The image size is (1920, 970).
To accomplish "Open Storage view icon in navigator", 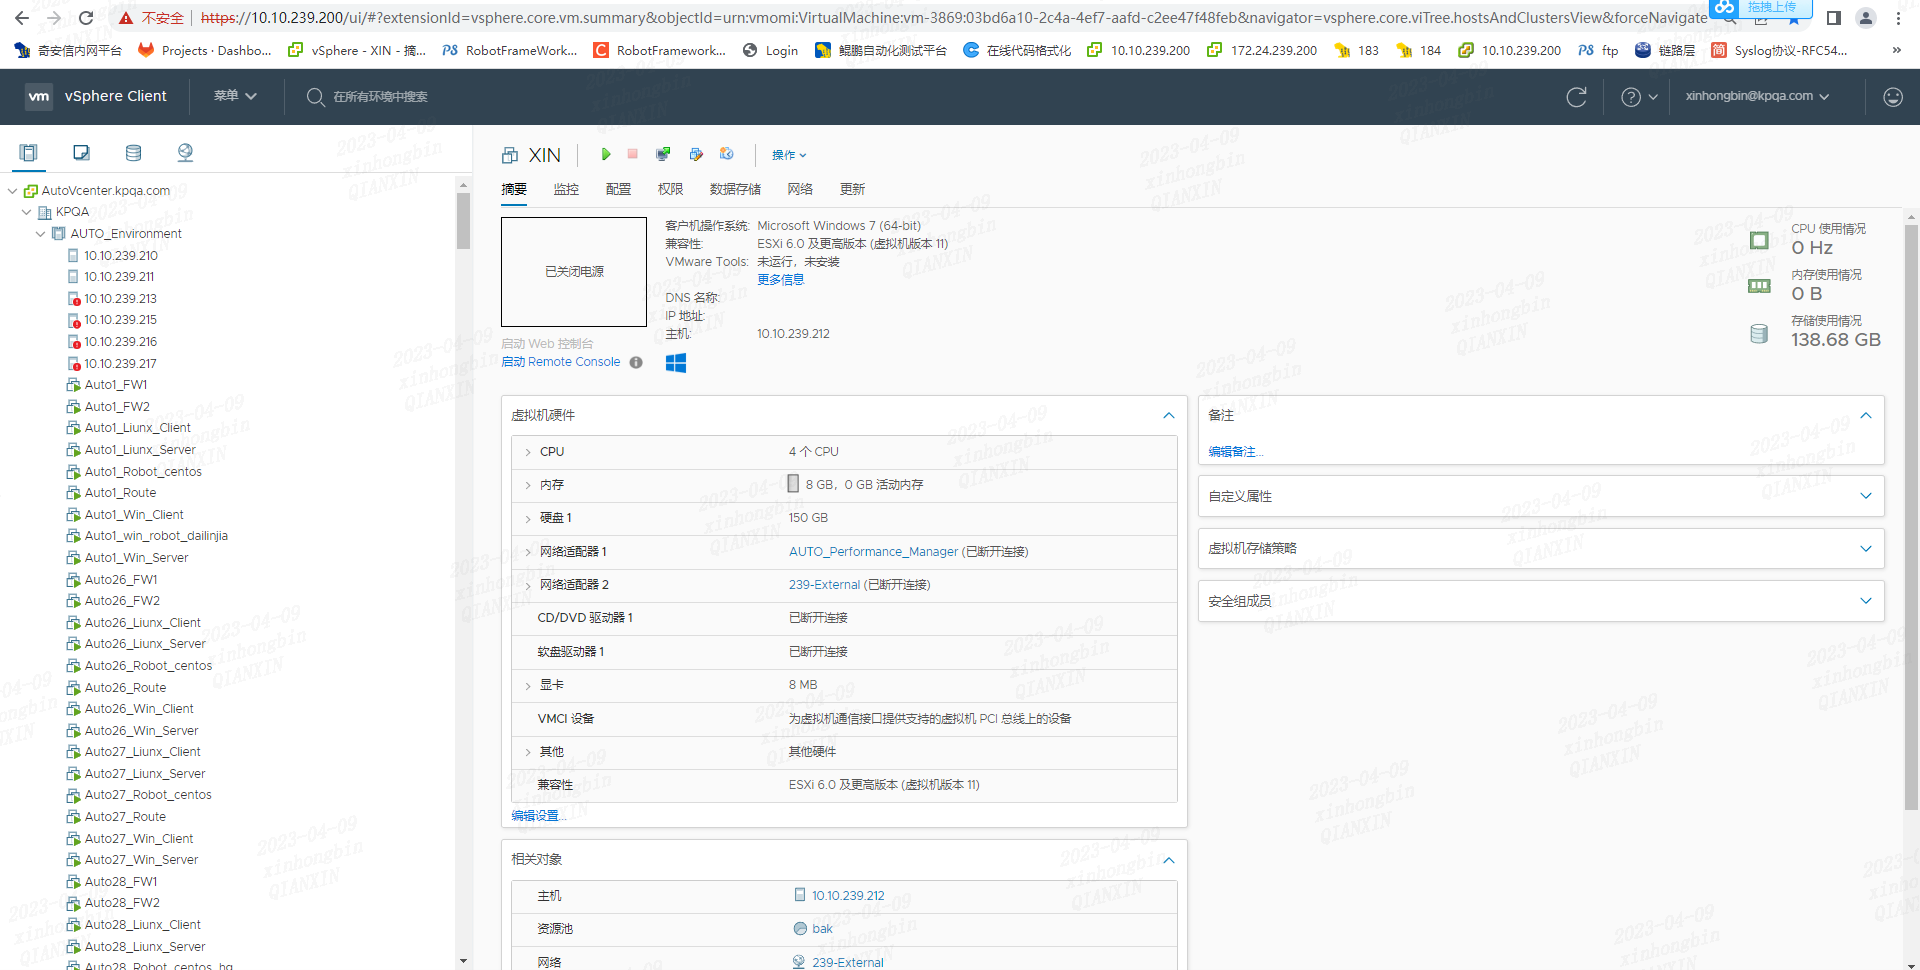I will pyautogui.click(x=133, y=153).
